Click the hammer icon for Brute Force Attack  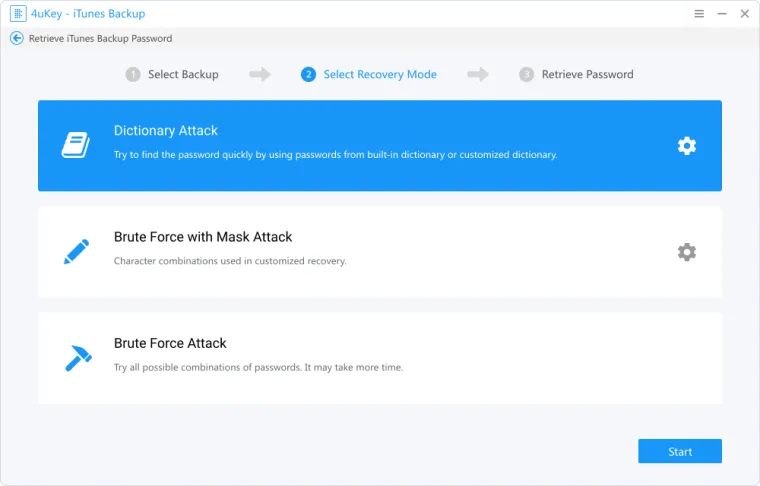click(78, 358)
